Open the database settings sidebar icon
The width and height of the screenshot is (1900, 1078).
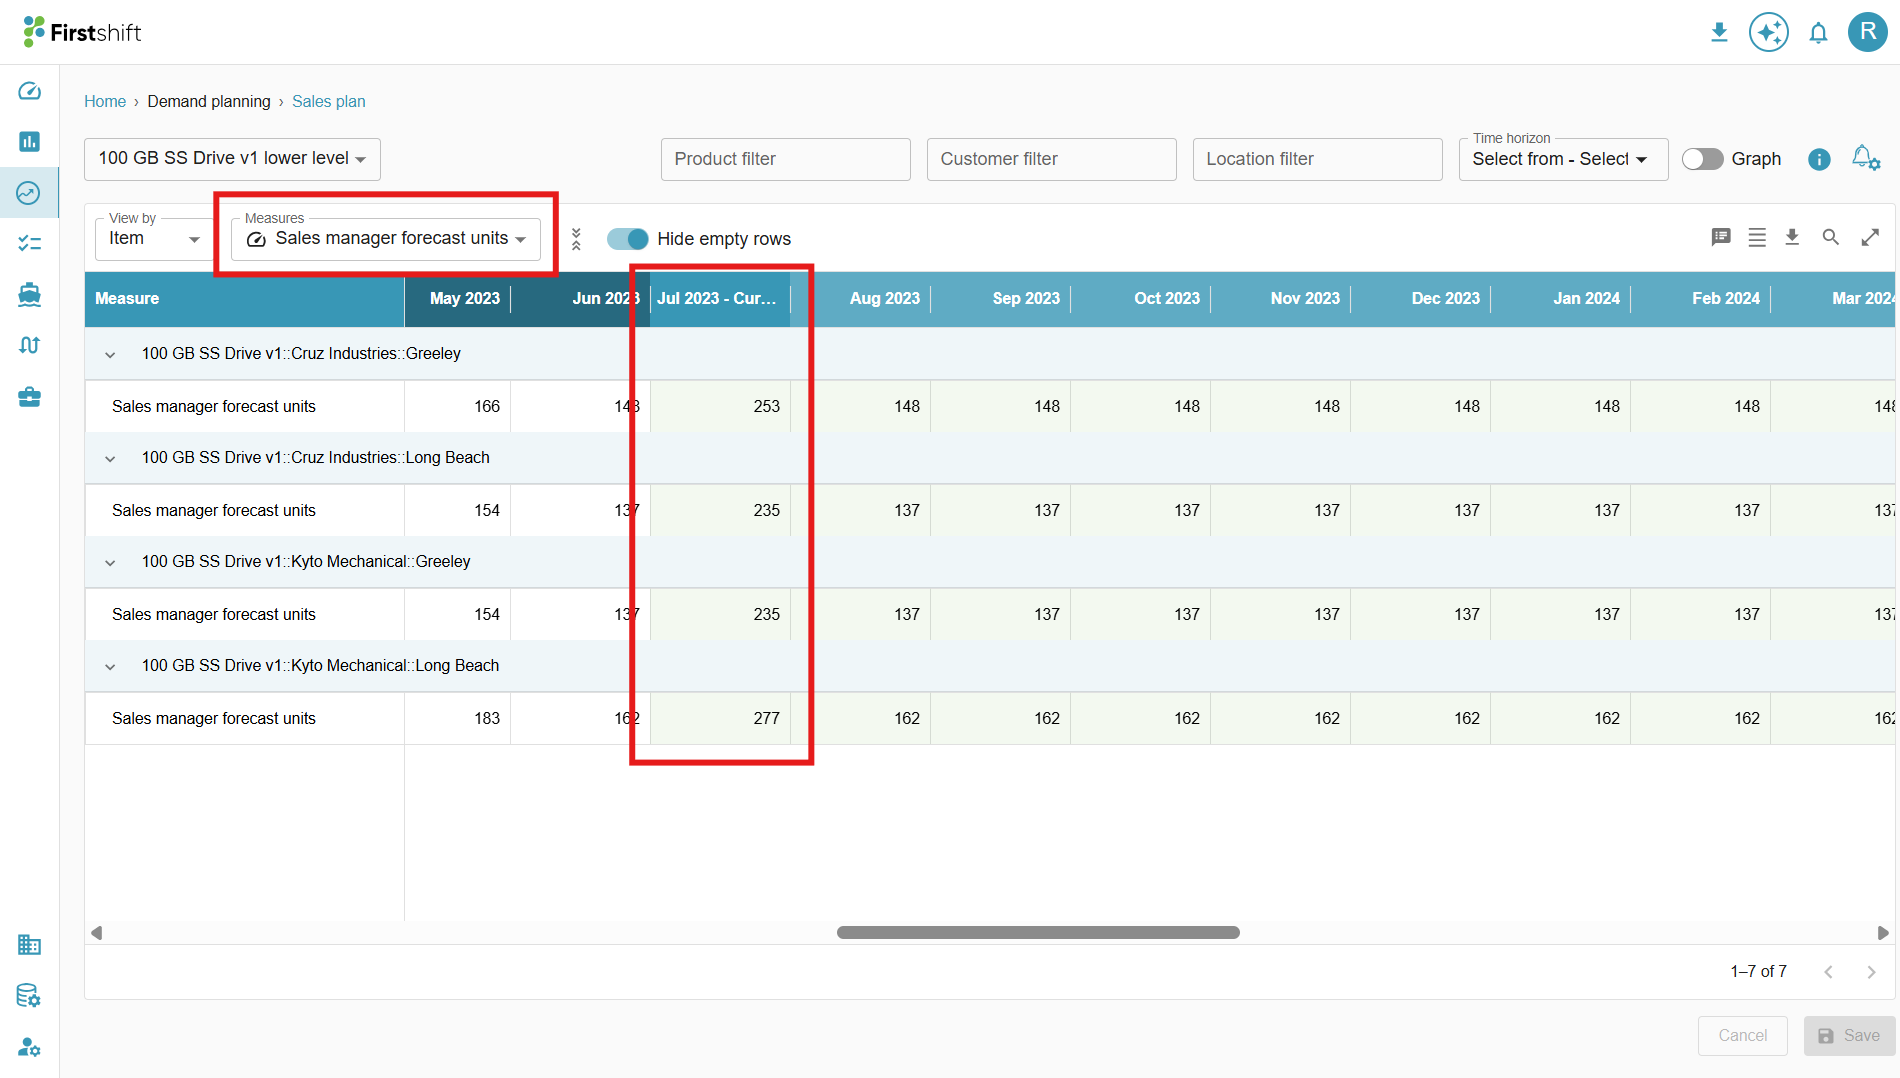pyautogui.click(x=29, y=995)
